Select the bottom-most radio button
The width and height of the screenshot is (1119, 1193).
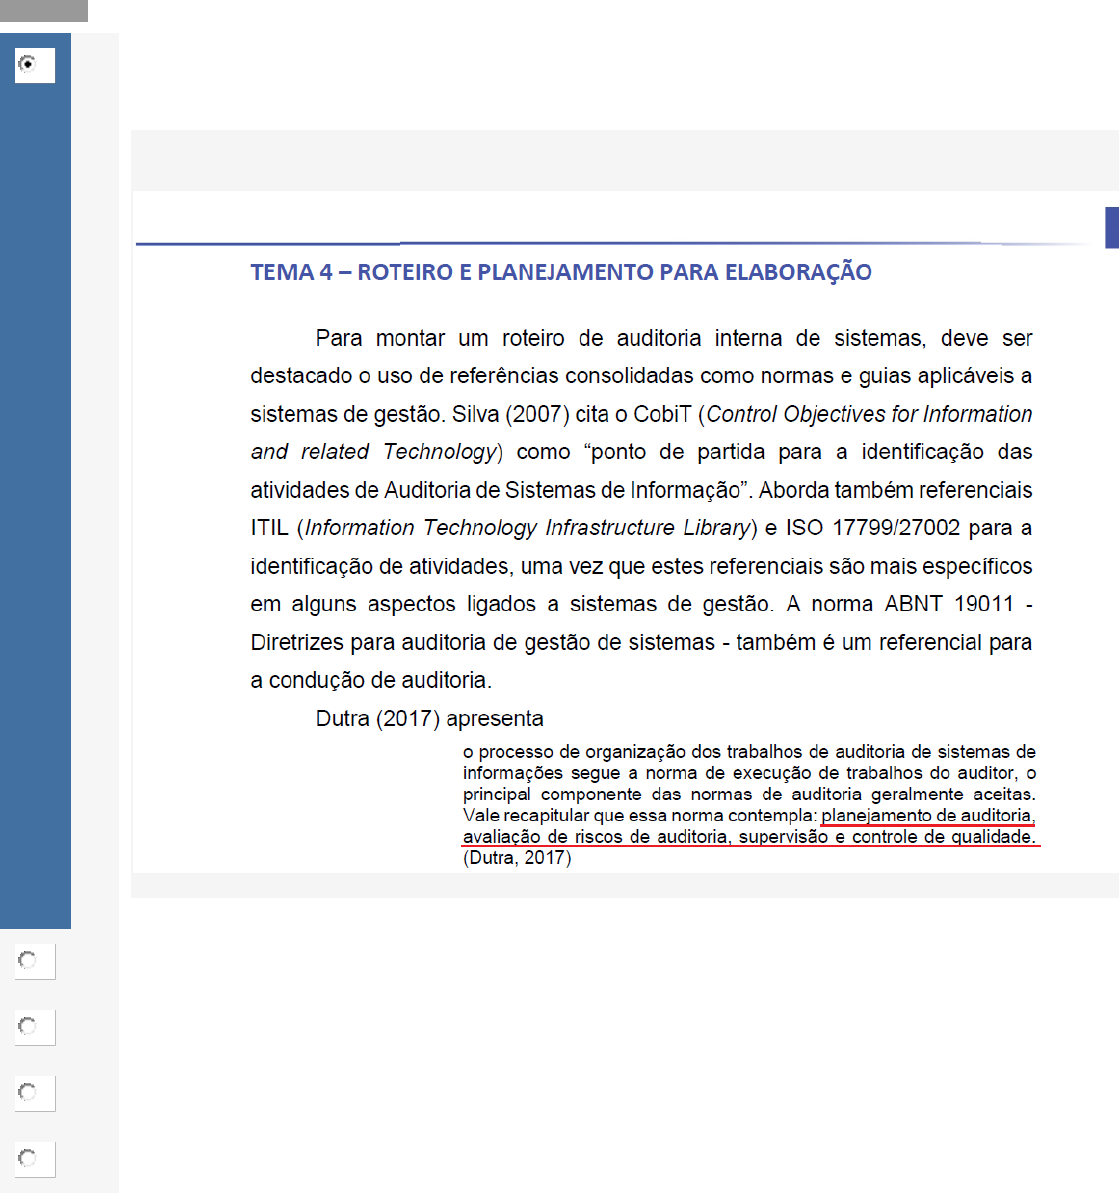coord(28,1159)
